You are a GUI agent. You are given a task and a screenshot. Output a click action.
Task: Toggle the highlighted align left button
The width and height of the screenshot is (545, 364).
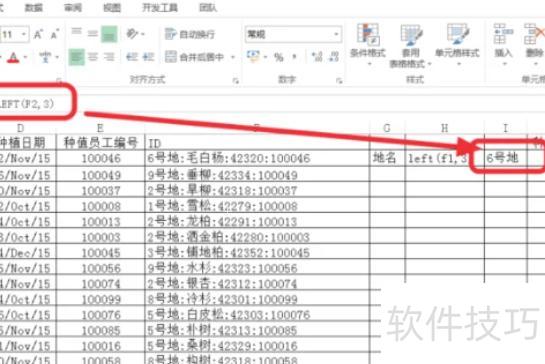click(76, 57)
